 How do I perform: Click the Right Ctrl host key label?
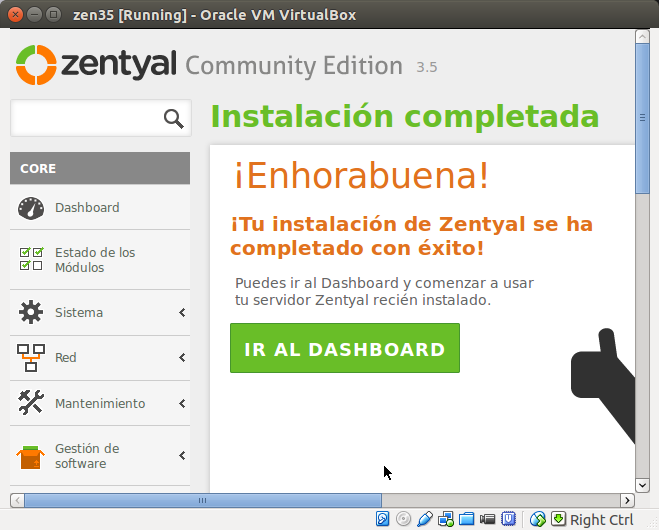601,520
